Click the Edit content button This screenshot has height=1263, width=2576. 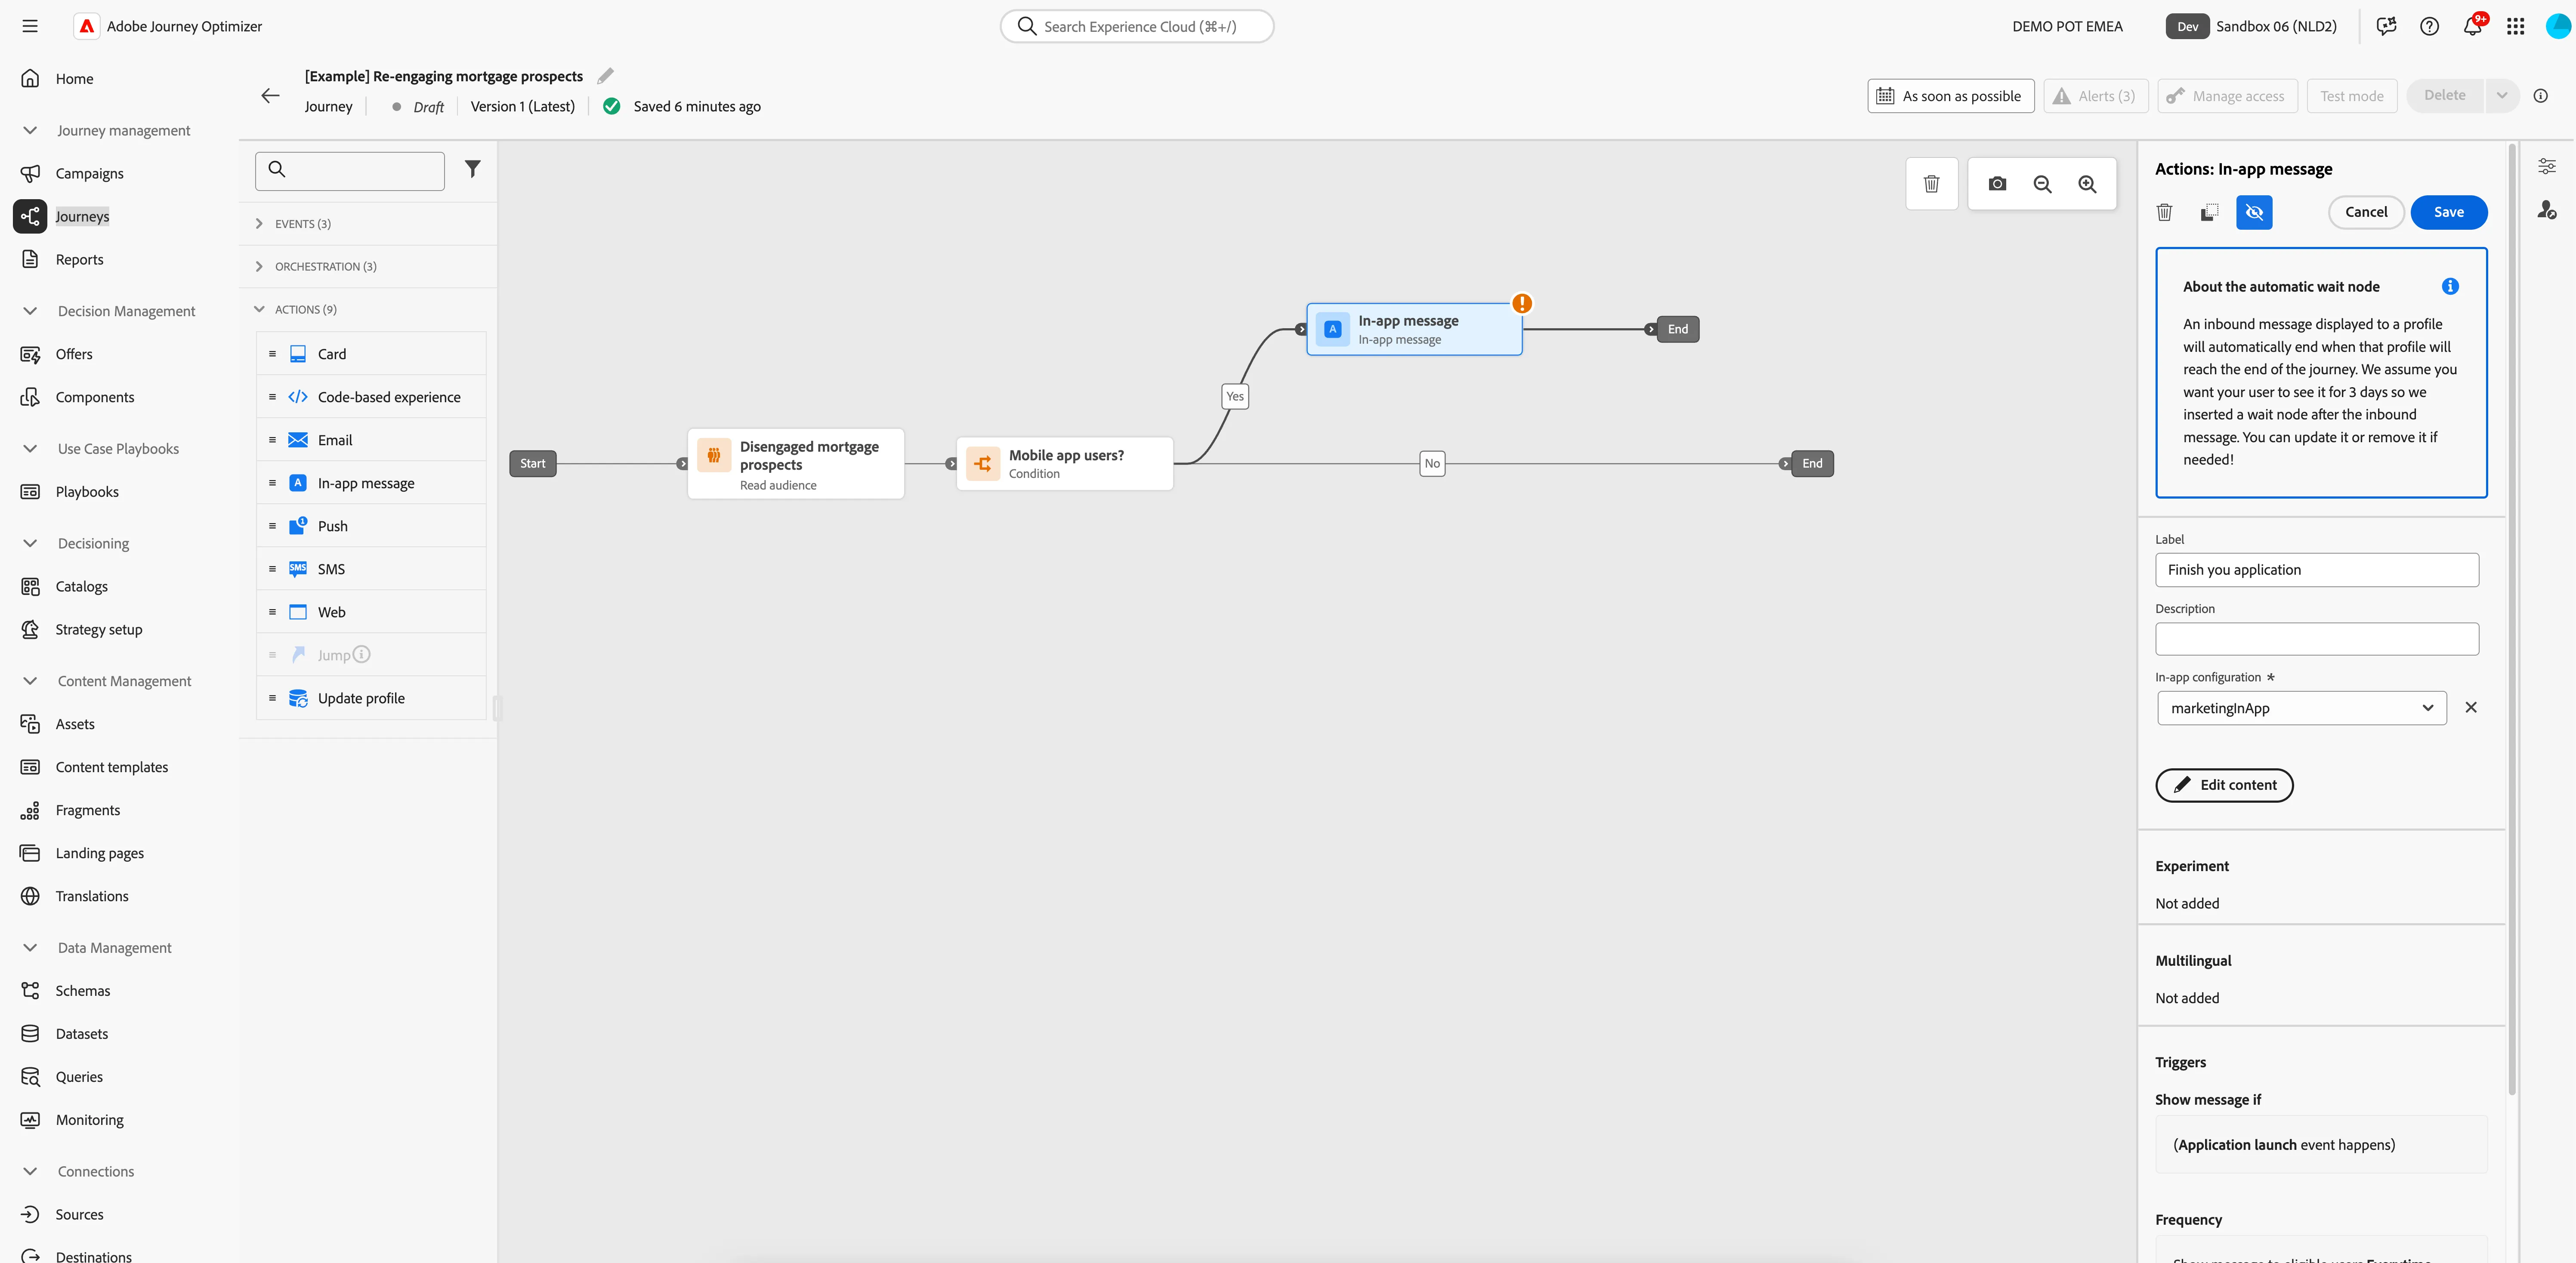(x=2224, y=785)
